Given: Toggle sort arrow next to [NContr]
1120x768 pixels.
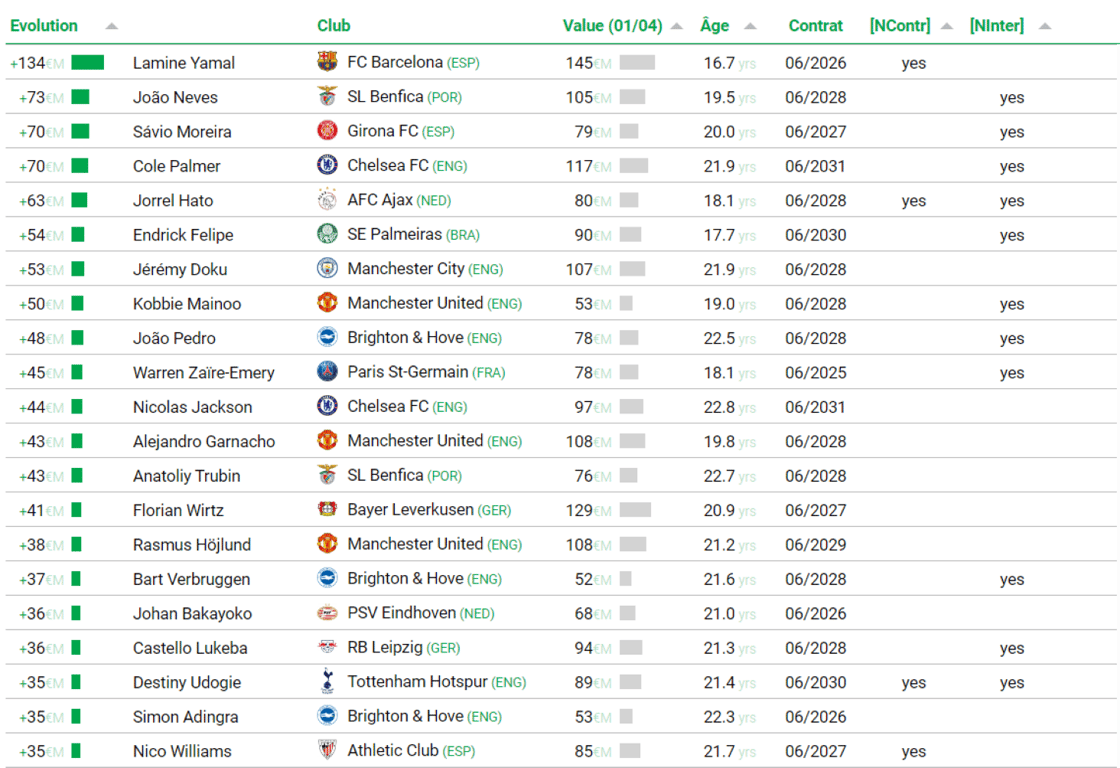Looking at the screenshot, I should [x=946, y=26].
